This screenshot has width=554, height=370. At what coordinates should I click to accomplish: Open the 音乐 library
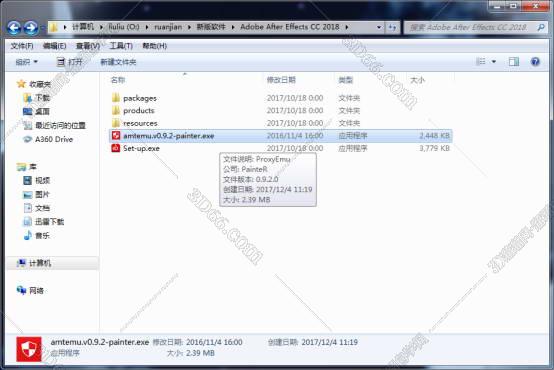click(42, 235)
